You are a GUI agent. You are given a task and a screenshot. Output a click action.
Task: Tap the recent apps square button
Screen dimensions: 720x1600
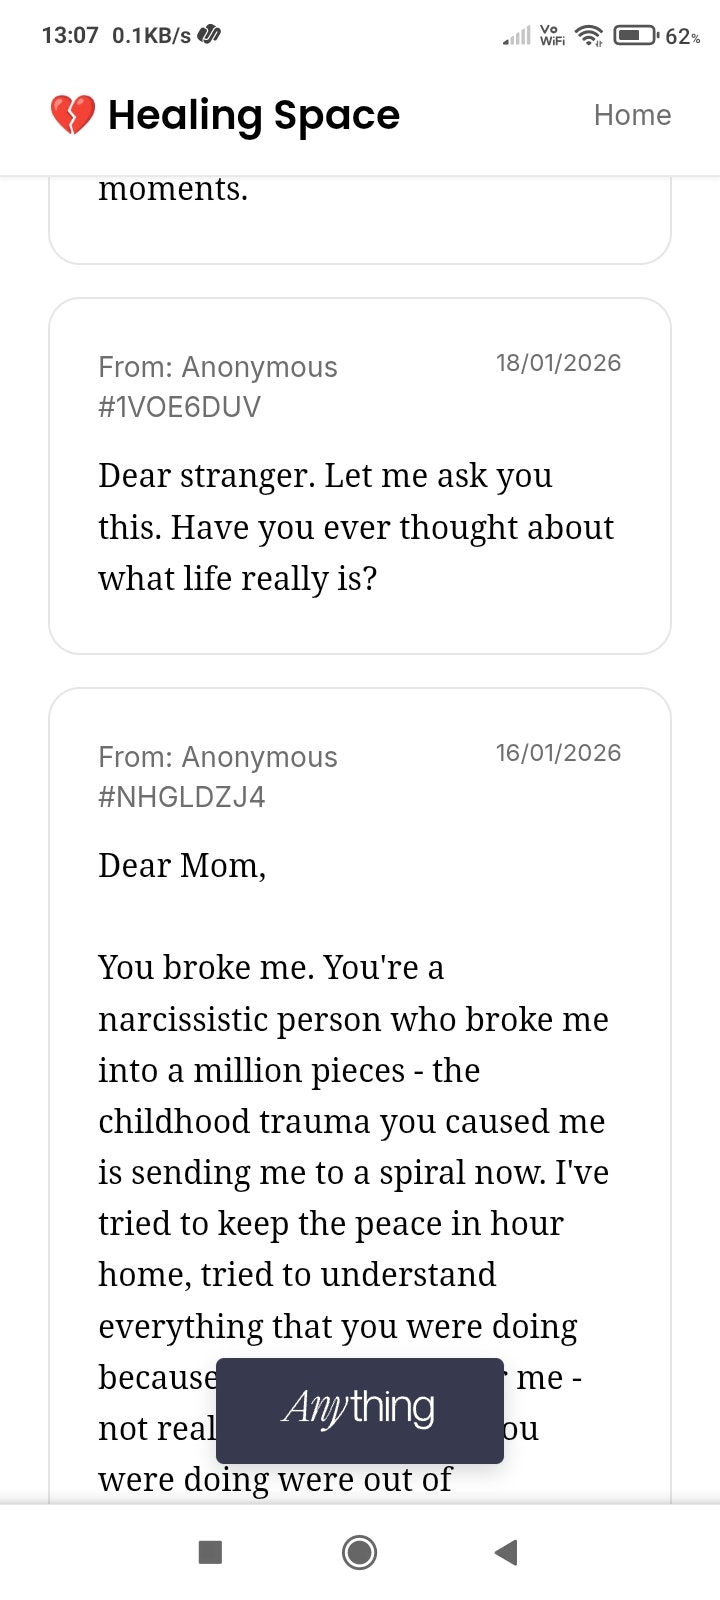click(210, 1552)
